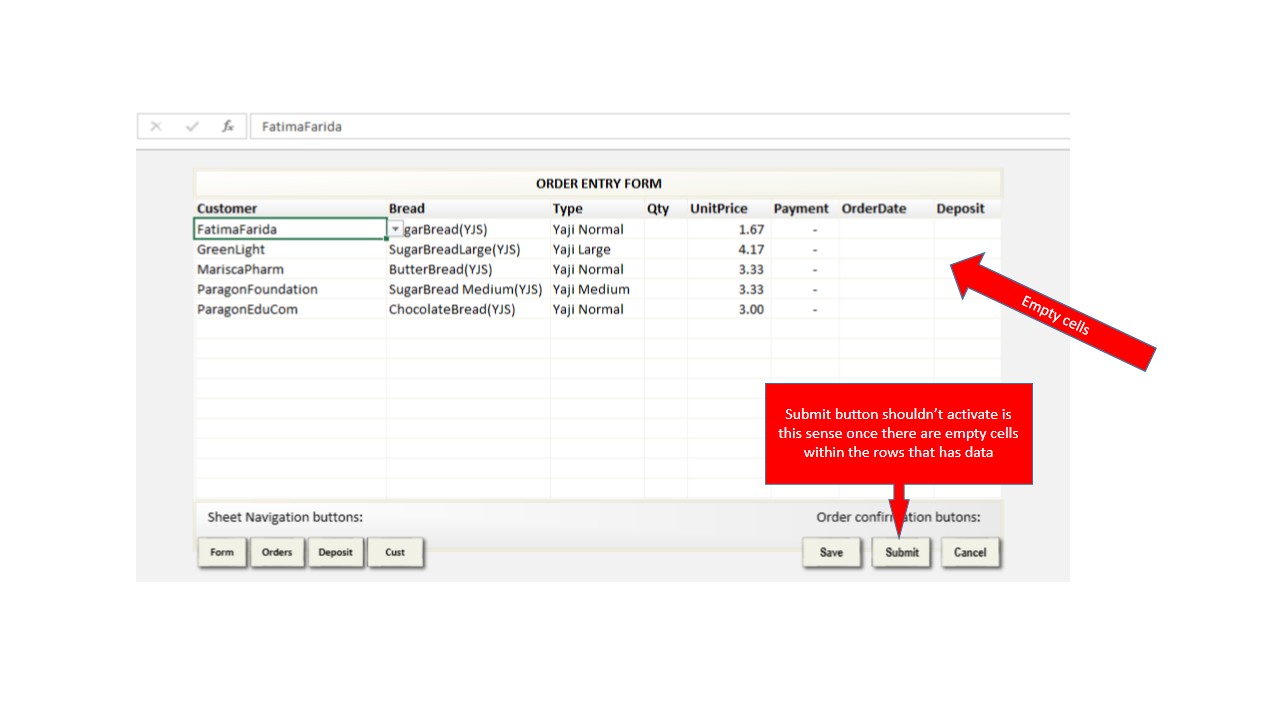Image resolution: width=1280 pixels, height=720 pixels.
Task: Select the ChocolateBread(YJS) cell
Action: pos(468,309)
